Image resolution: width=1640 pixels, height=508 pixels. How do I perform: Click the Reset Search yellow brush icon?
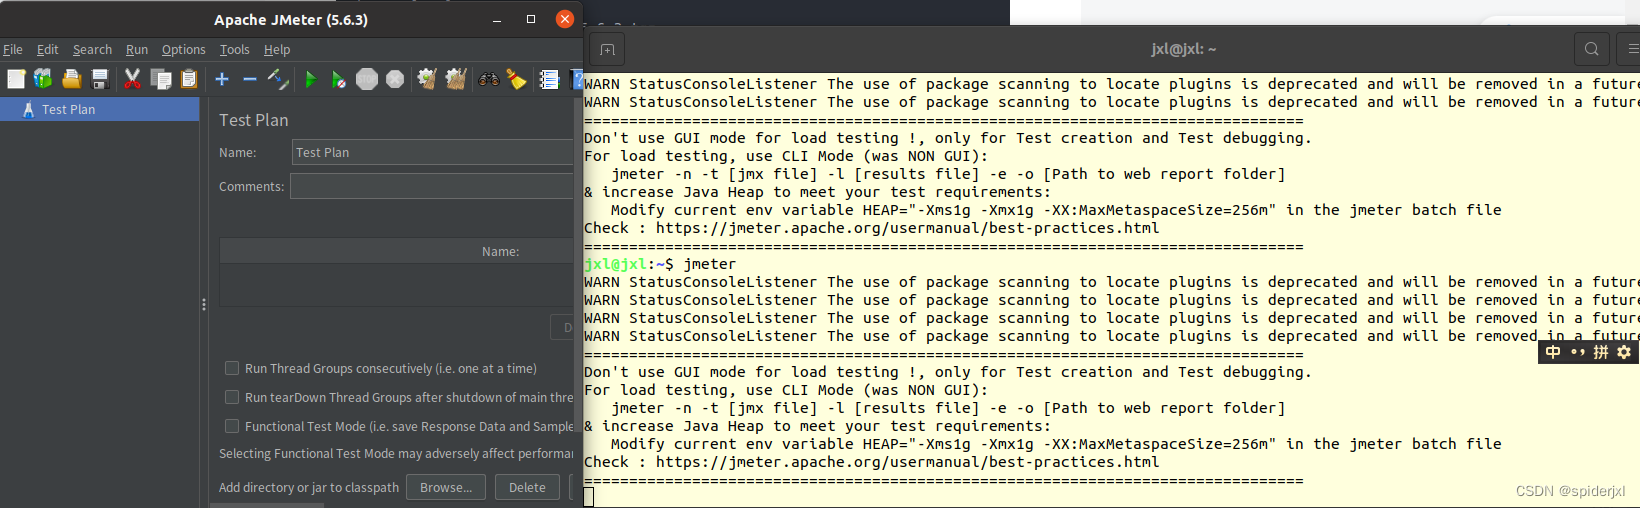pyautogui.click(x=516, y=79)
